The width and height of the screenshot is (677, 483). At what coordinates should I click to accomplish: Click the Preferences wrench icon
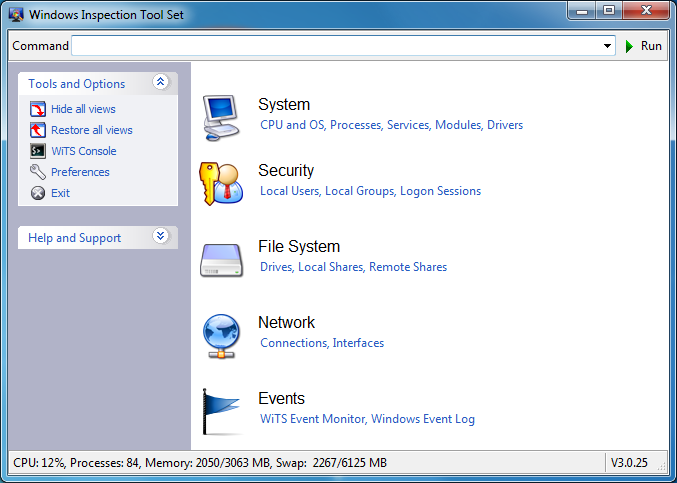coord(38,172)
